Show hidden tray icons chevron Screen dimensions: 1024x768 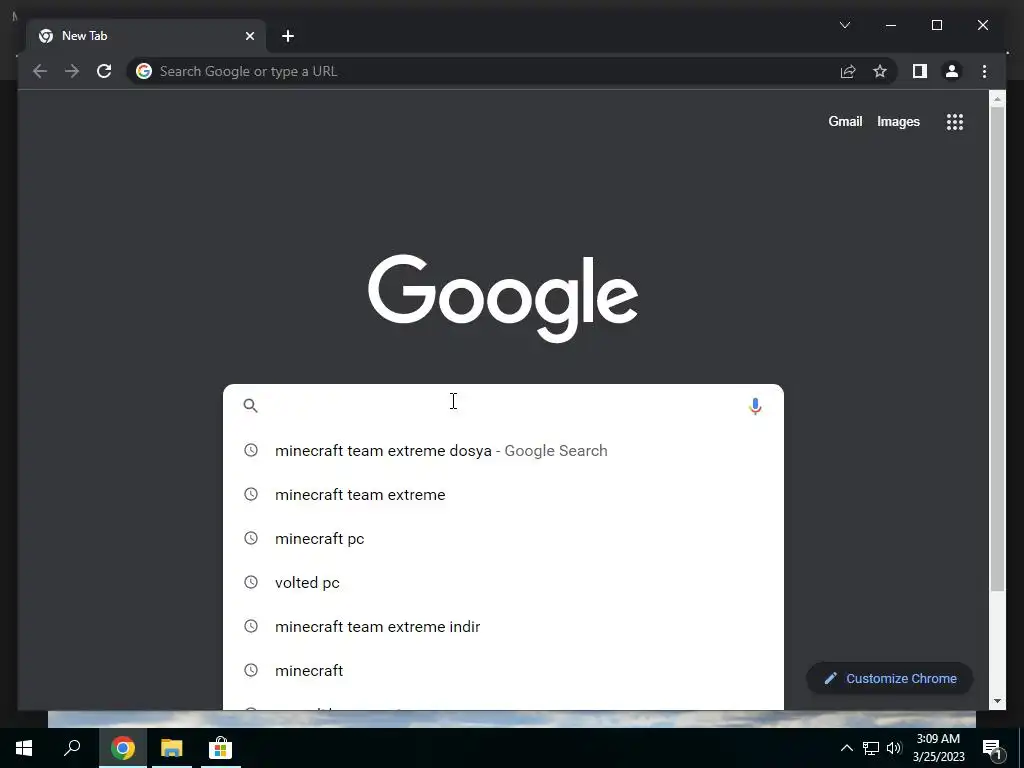(x=846, y=748)
